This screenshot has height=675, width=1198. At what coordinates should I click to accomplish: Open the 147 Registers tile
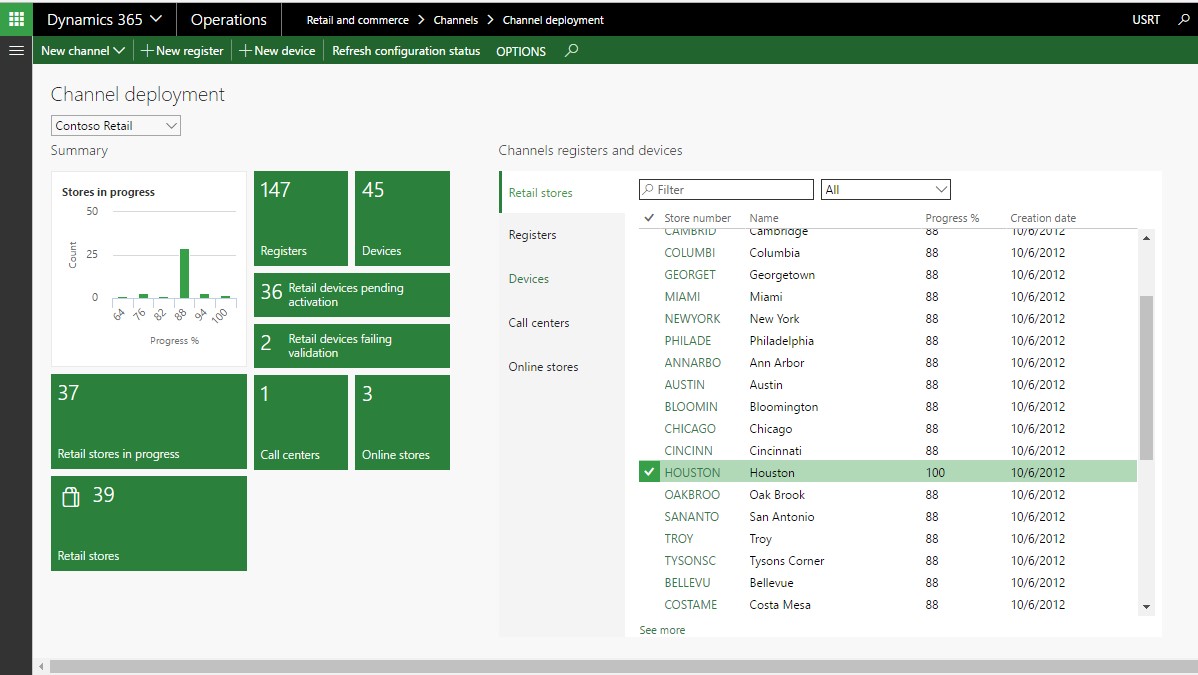click(301, 219)
